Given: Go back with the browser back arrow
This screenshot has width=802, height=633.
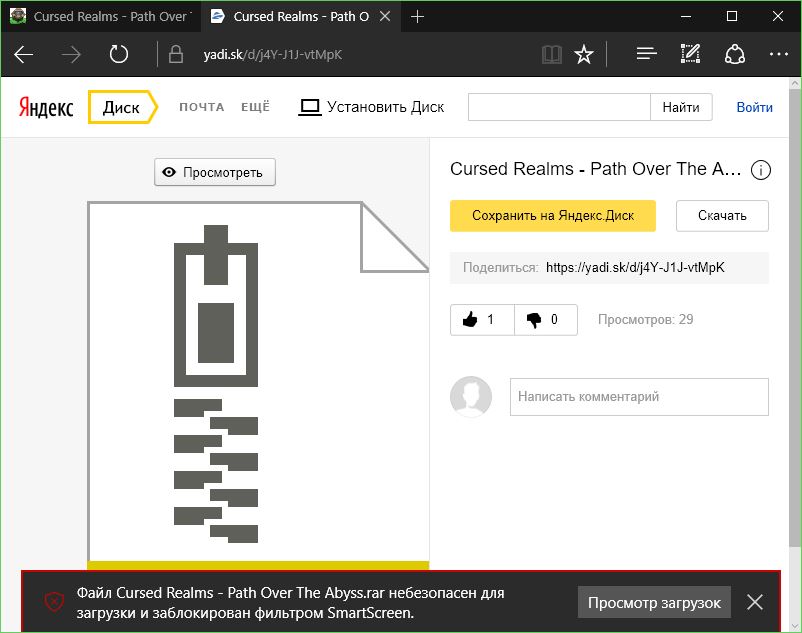Looking at the screenshot, I should 24,54.
